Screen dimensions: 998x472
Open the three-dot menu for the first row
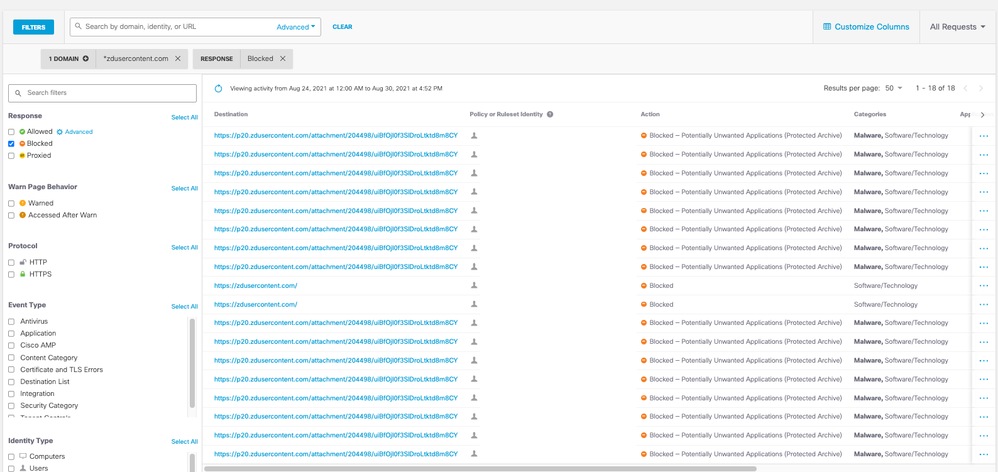coord(983,136)
